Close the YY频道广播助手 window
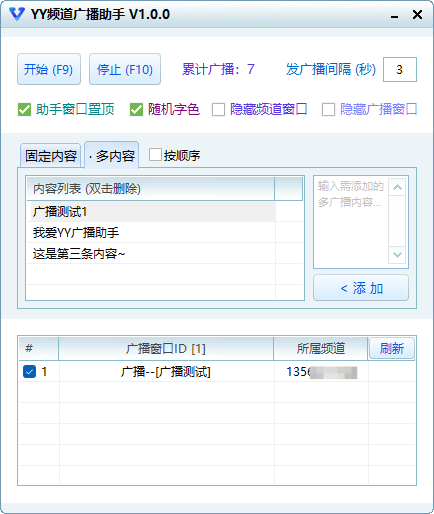434x514 pixels. tap(417, 15)
